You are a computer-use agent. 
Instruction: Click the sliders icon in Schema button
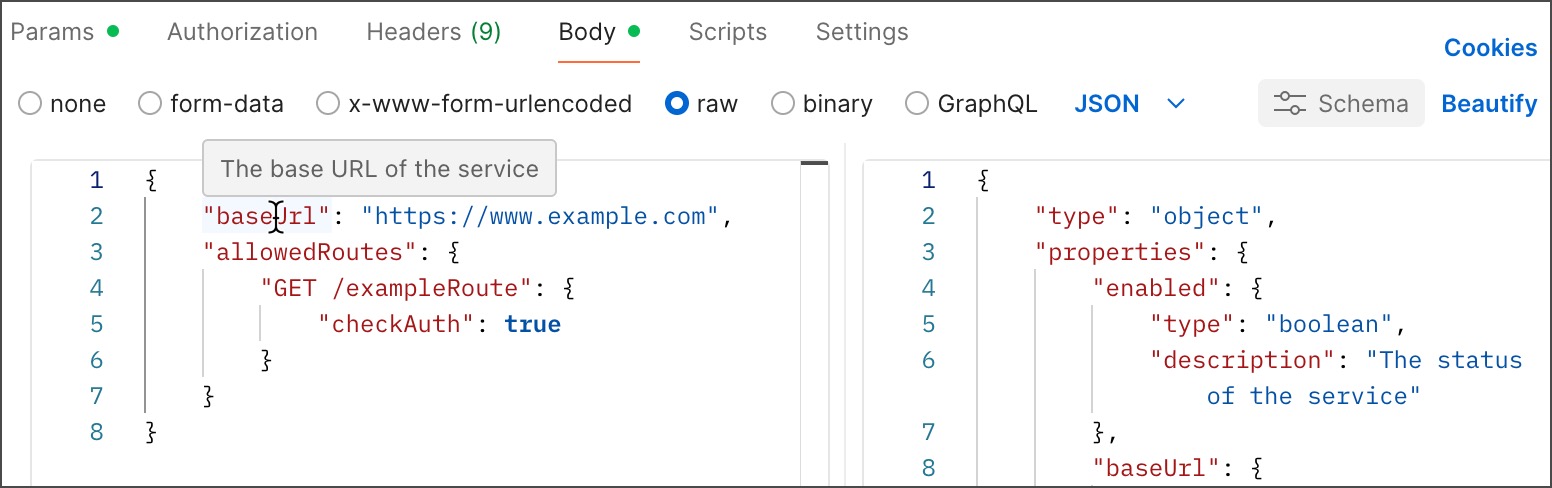click(1290, 103)
